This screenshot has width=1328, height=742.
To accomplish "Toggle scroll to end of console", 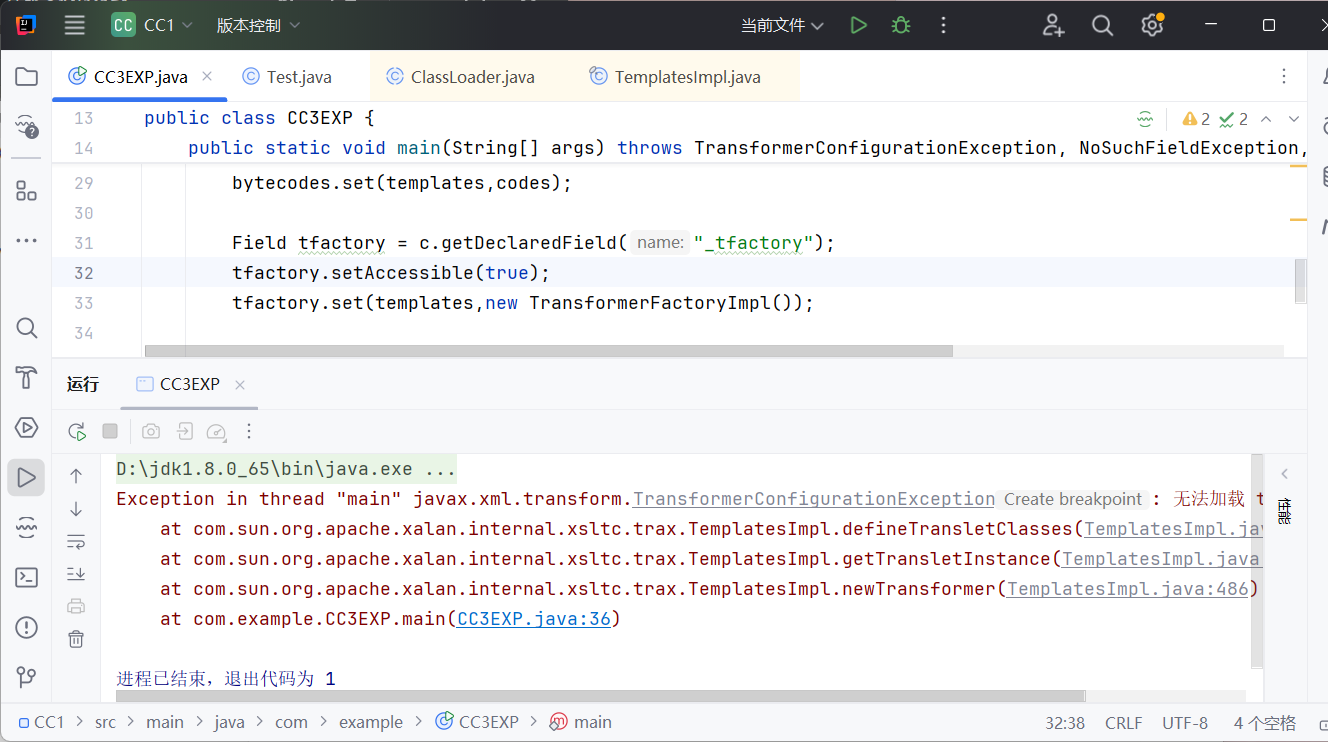I will pyautogui.click(x=76, y=574).
